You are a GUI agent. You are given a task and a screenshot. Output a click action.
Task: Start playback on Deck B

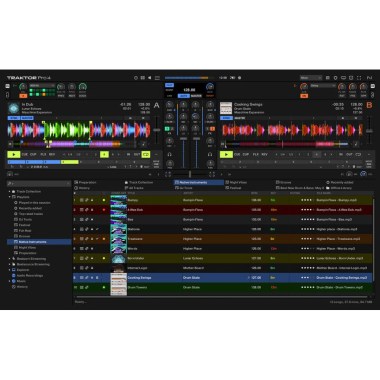click(226, 154)
